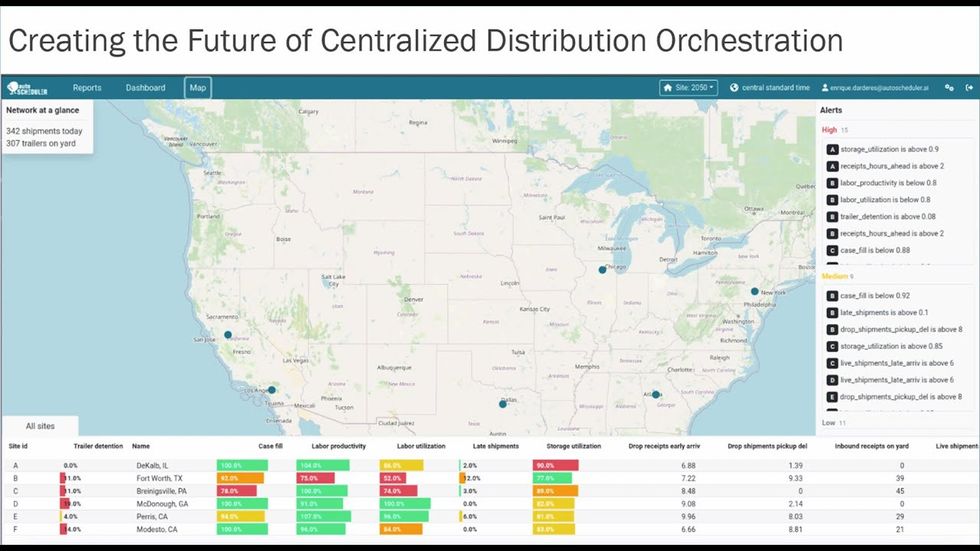Sort by Labor productivity column header
Screen dimensions: 980x551
click(x=339, y=446)
